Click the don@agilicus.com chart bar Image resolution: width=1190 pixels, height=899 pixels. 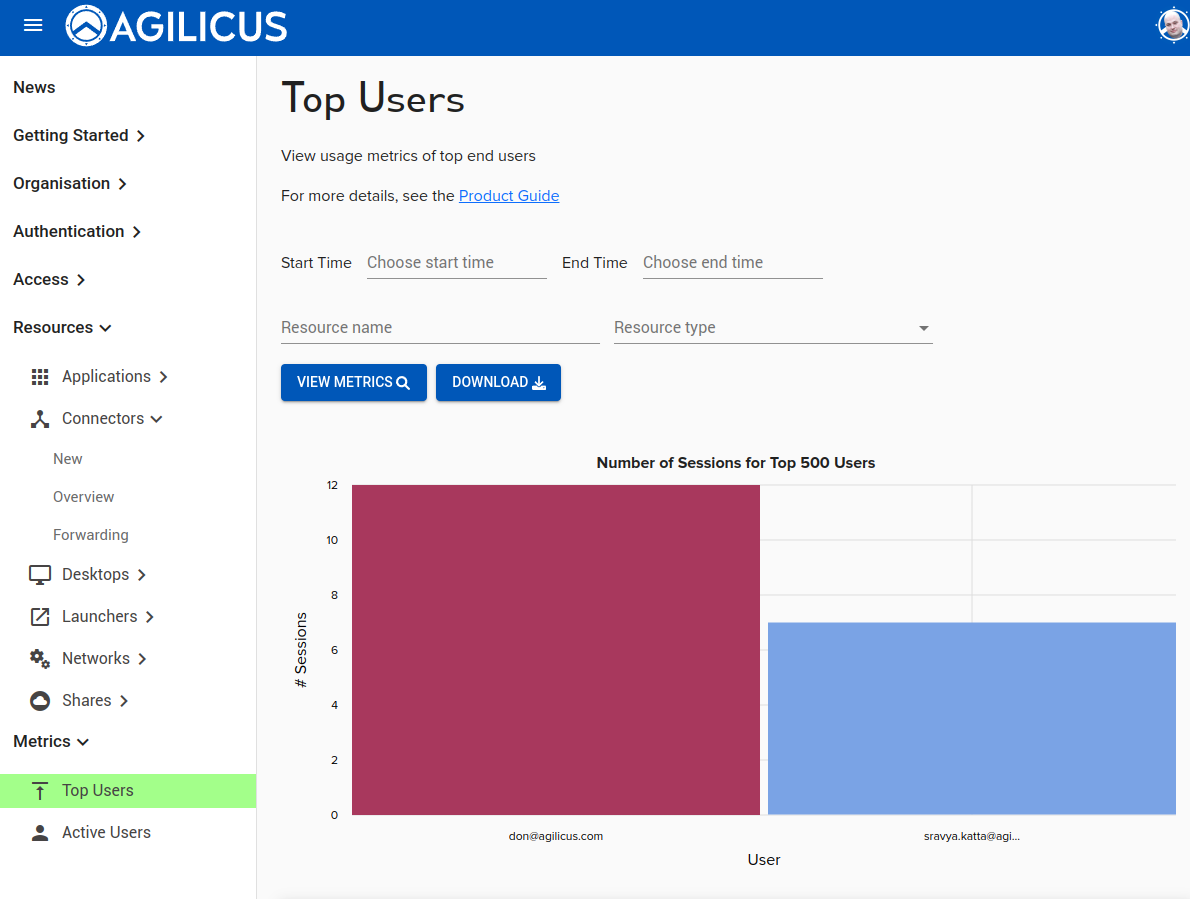coord(555,650)
